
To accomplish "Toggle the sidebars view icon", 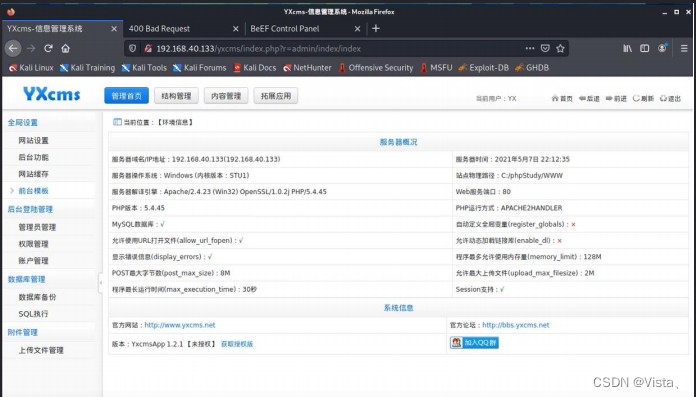I will pos(645,48).
